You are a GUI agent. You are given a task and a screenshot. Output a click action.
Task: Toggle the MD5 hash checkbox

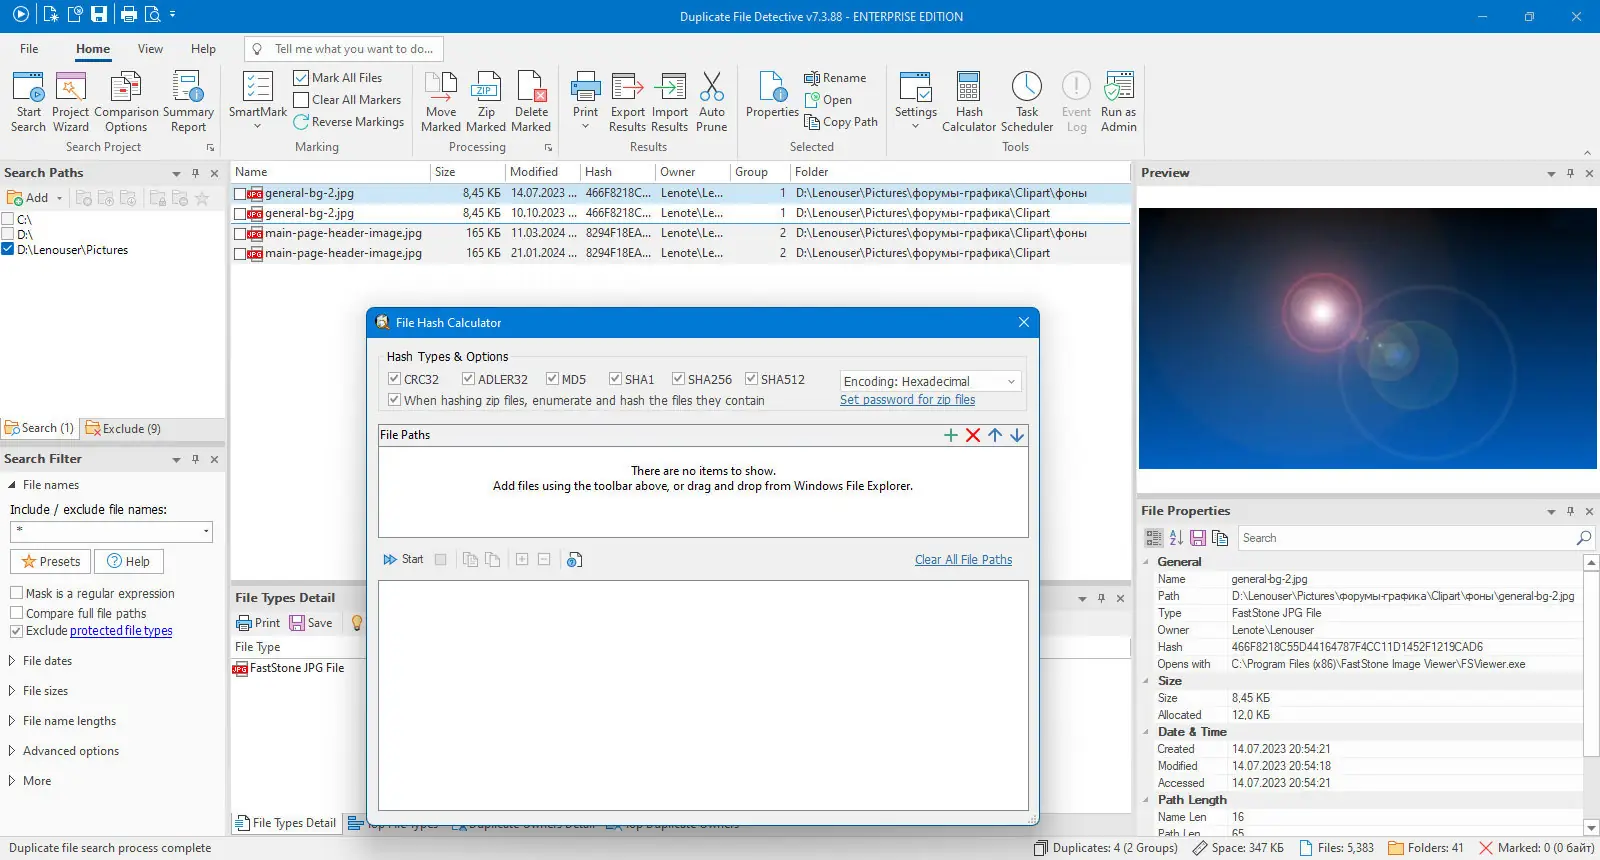pyautogui.click(x=552, y=379)
